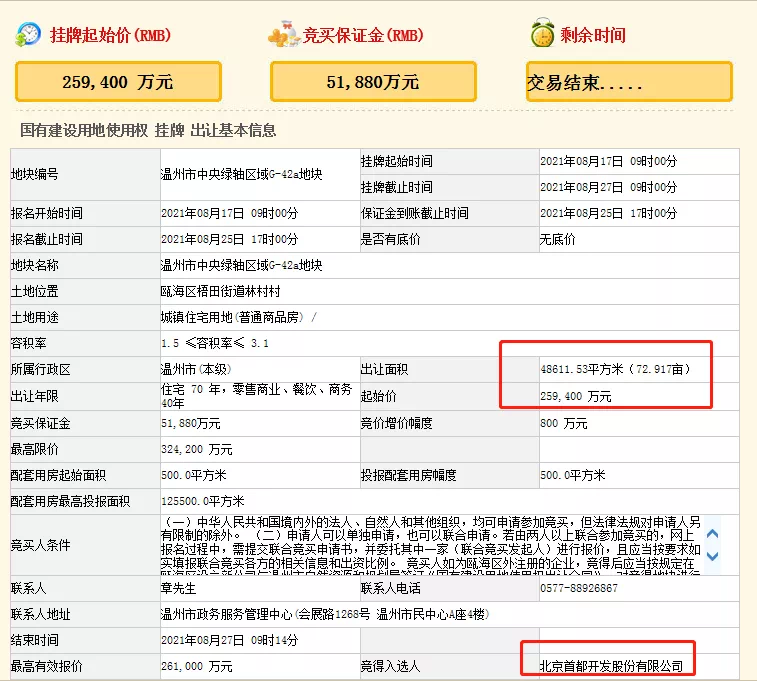Viewport: 757px width, 681px height.
Task: Click the 最高限价 value 324,200 万元
Action: point(197,449)
